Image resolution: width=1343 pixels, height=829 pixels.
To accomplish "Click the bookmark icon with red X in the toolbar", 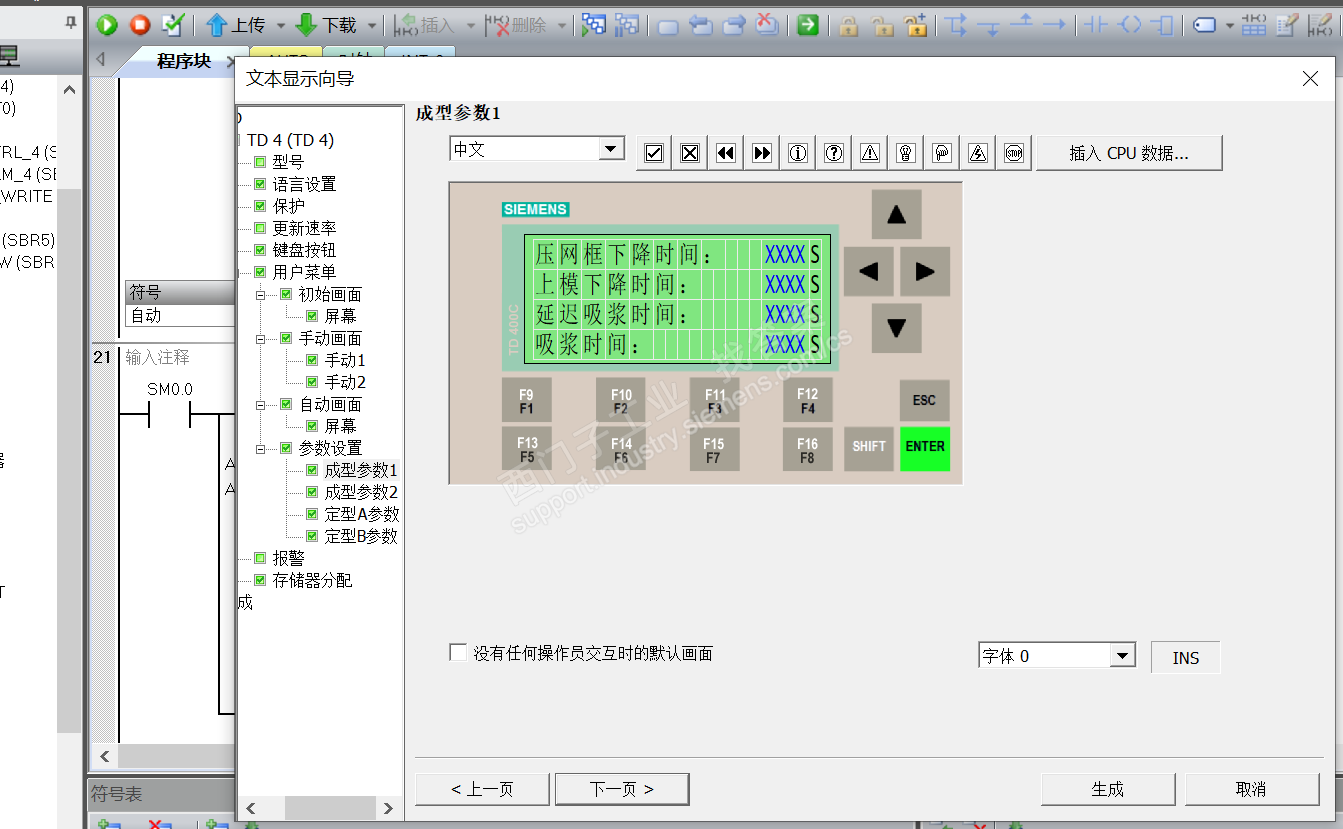I will tap(767, 25).
